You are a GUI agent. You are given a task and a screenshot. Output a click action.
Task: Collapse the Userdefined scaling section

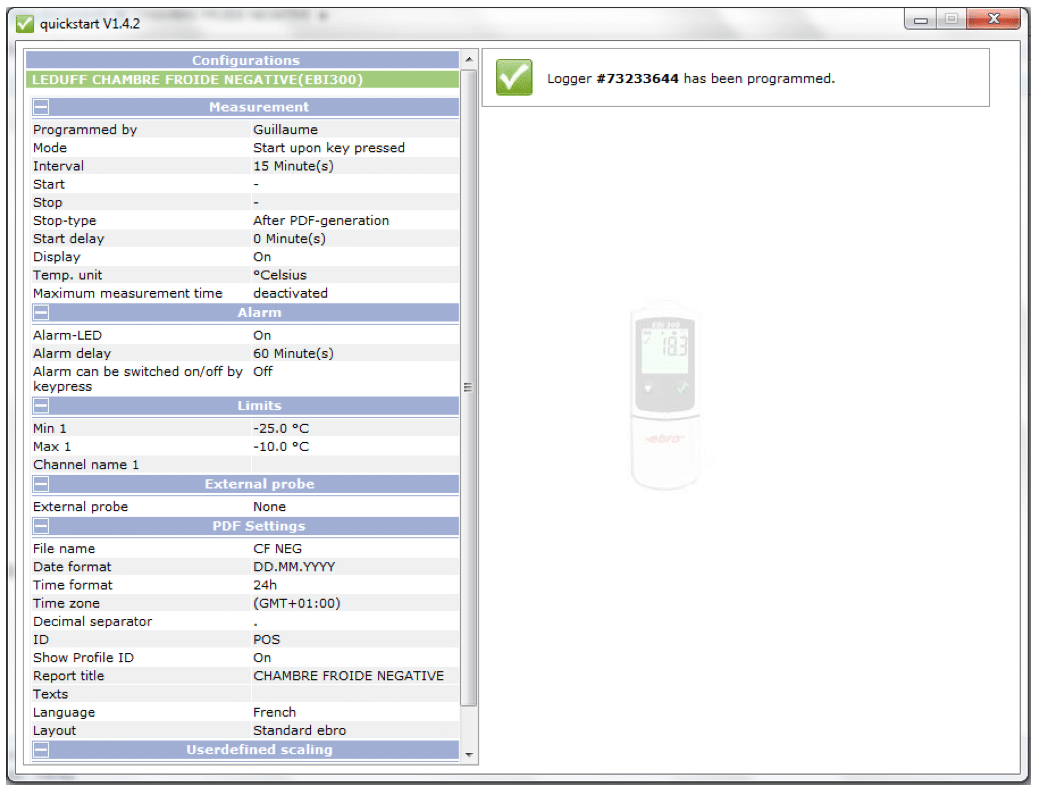point(42,750)
